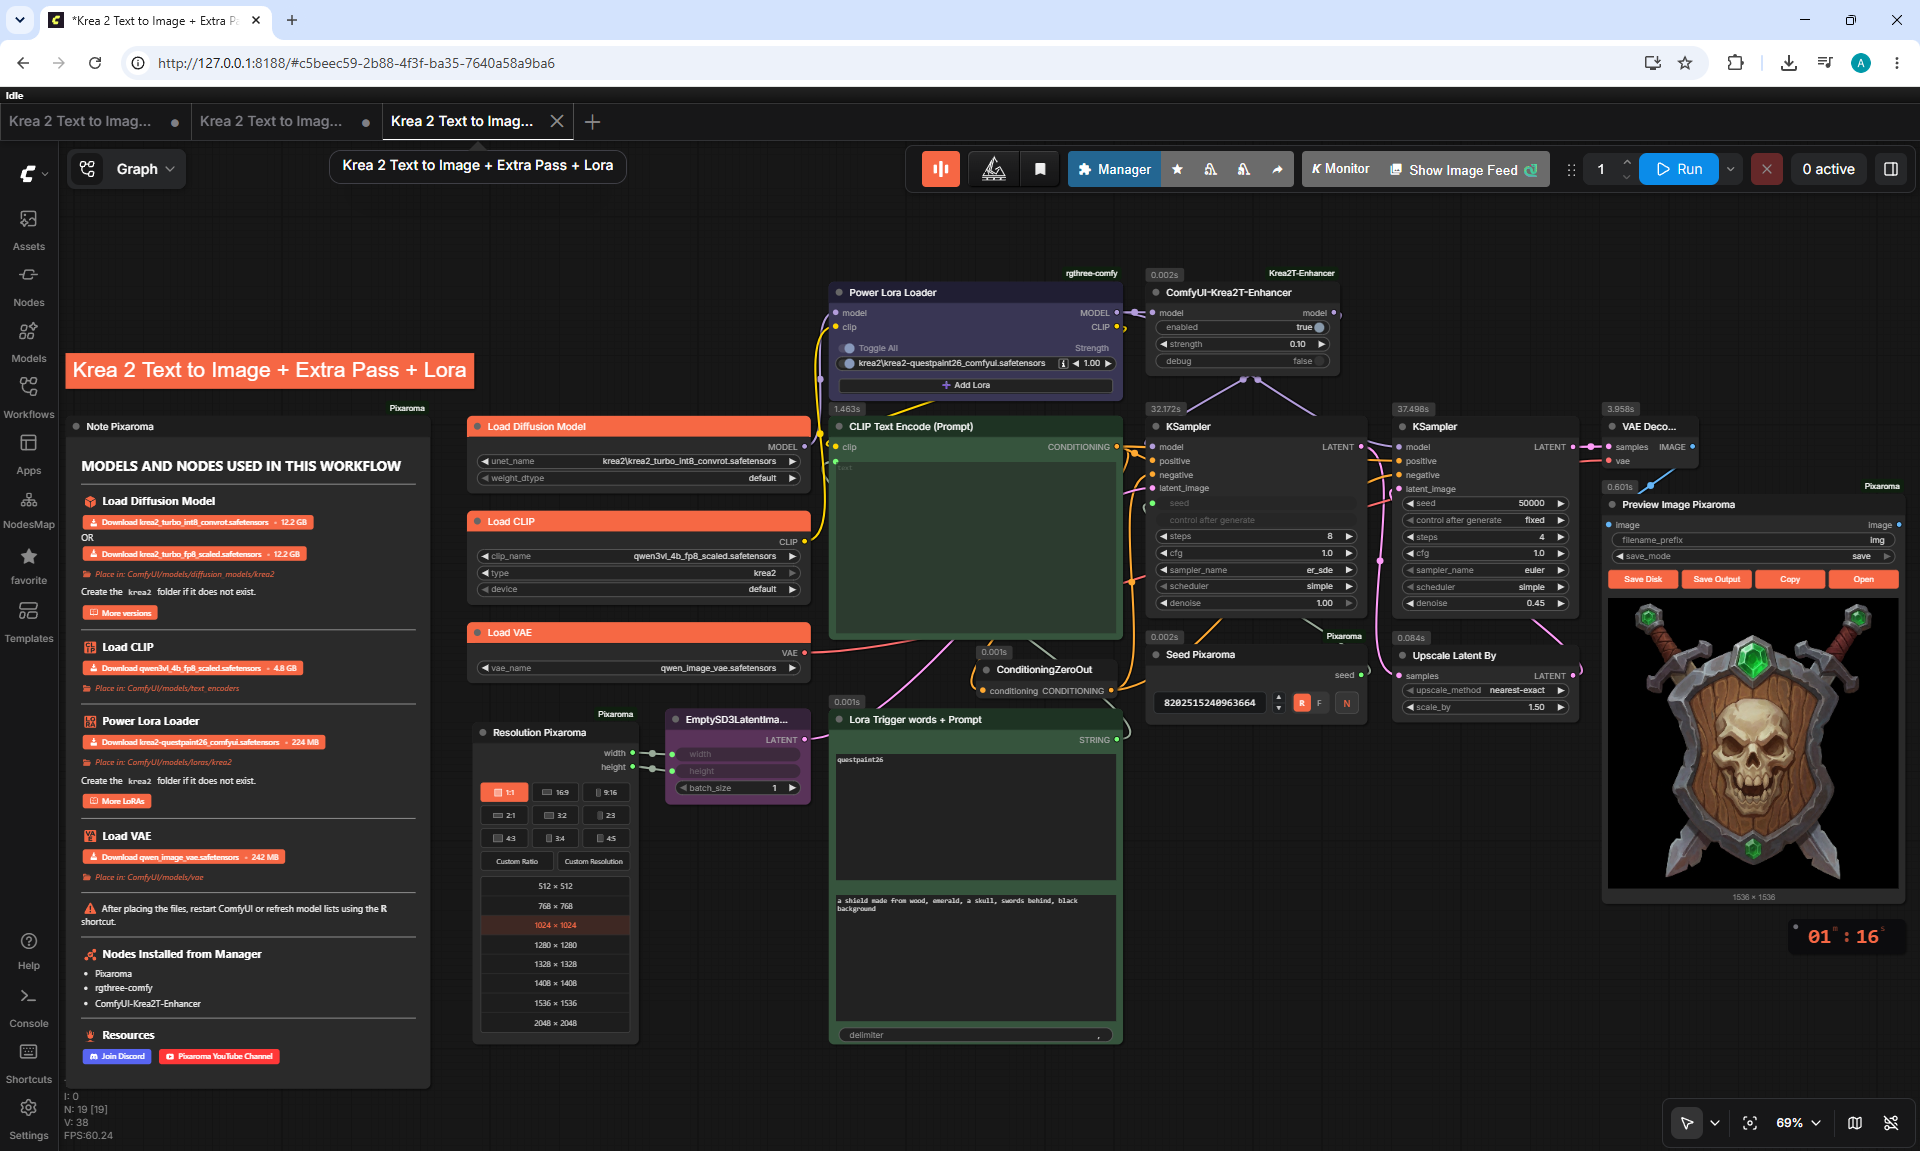Viewport: 1920px width, 1151px height.
Task: Open the Nodes library panel
Action: pyautogui.click(x=29, y=285)
